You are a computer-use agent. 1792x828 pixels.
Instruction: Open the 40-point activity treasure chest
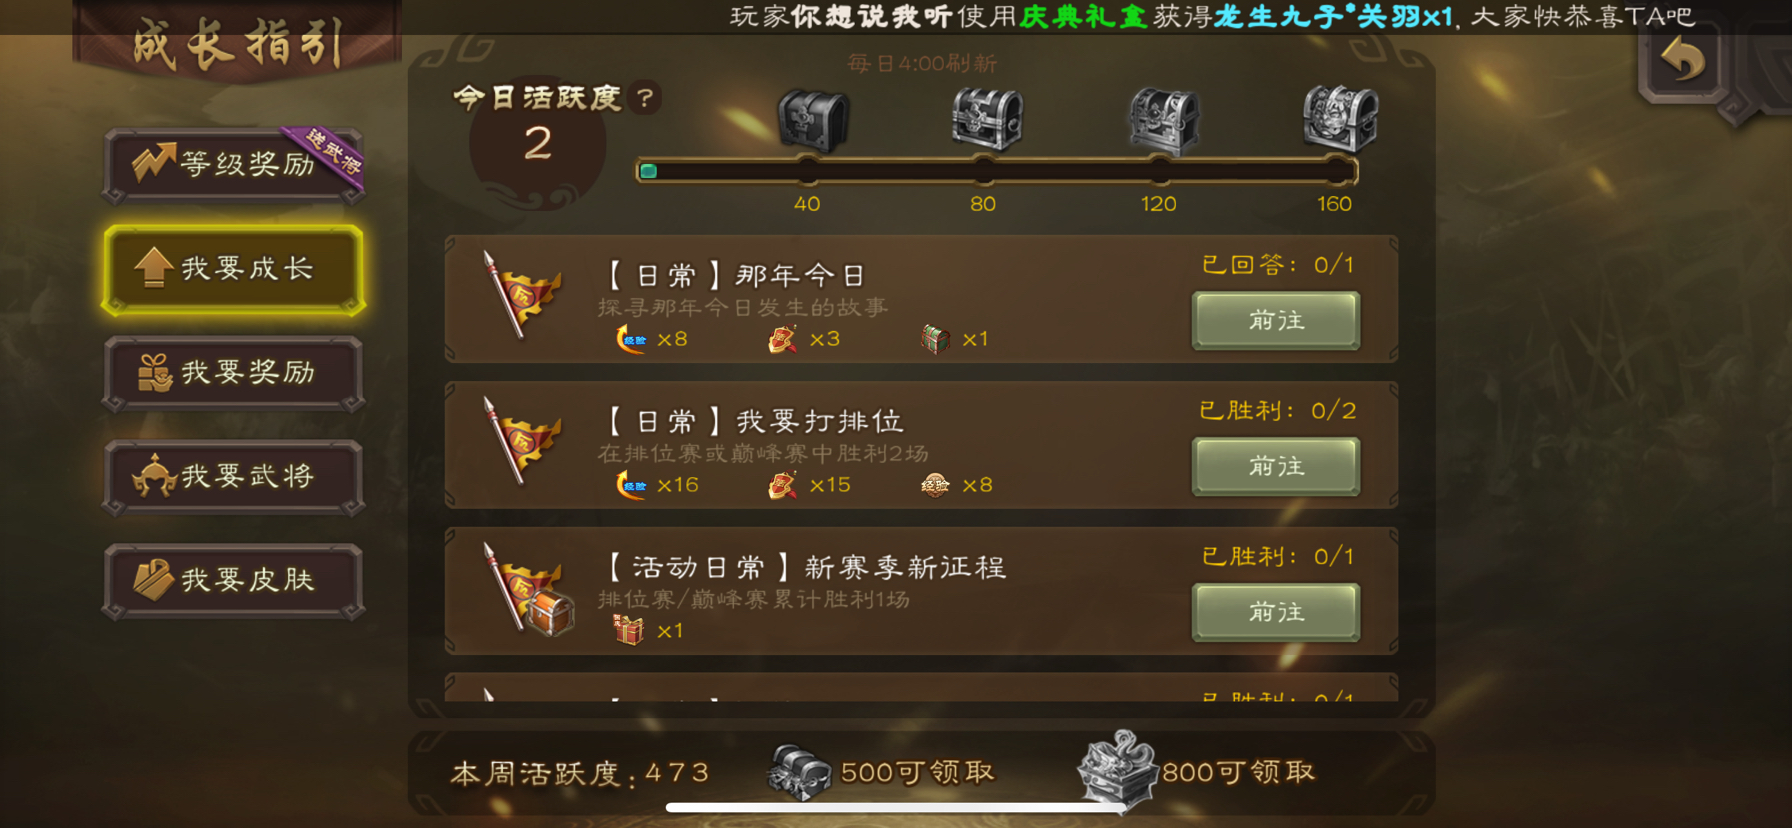pyautogui.click(x=813, y=120)
